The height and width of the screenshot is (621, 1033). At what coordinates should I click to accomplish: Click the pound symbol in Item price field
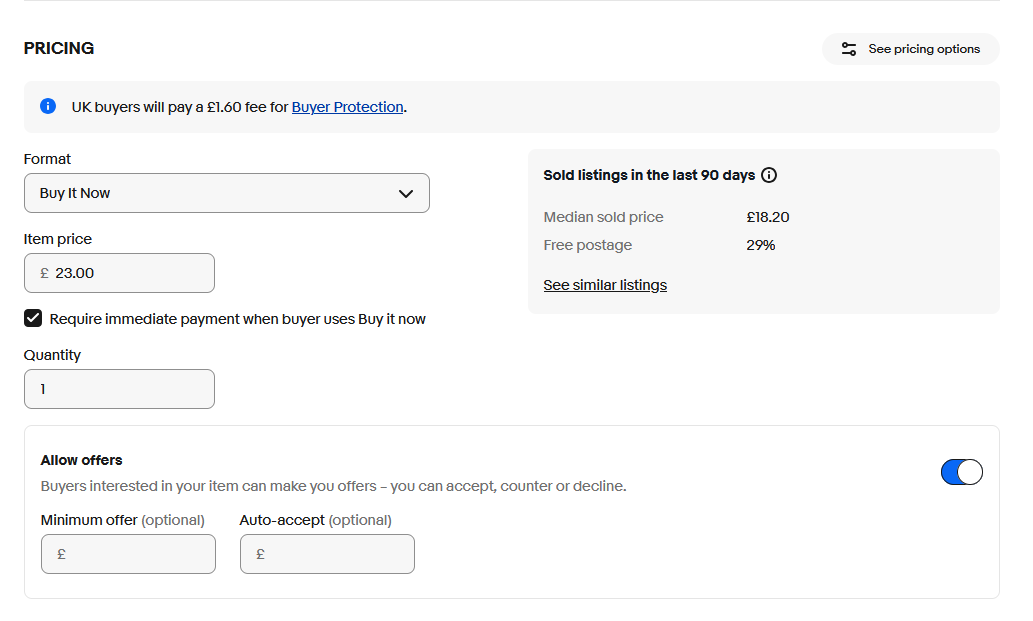pos(44,273)
